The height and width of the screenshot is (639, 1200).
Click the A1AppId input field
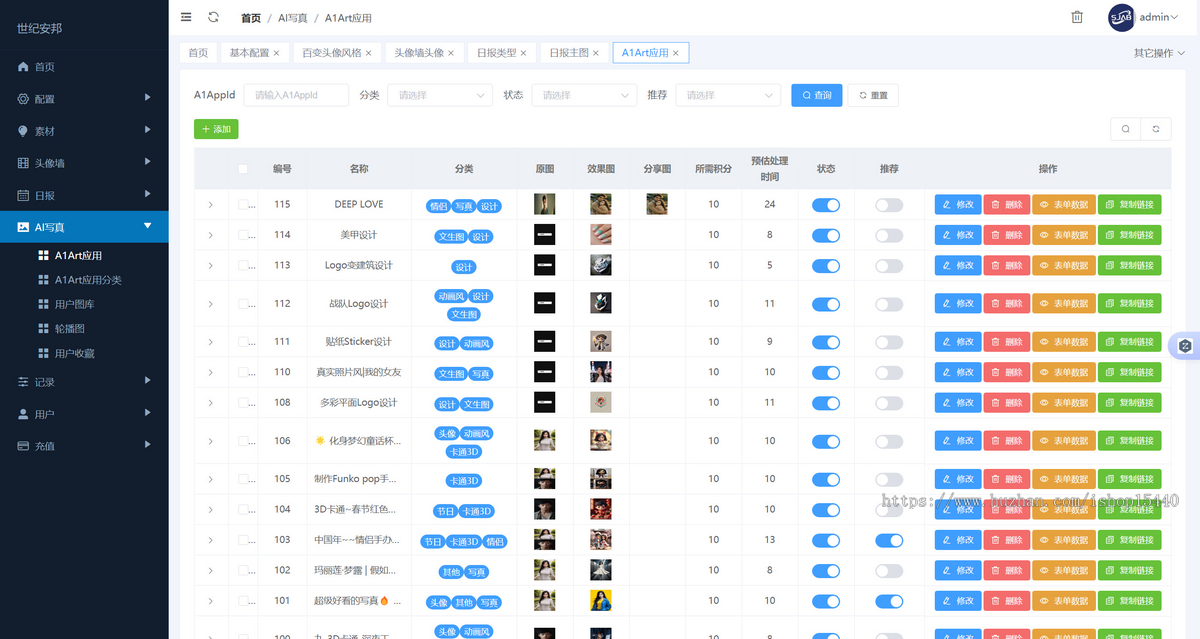coord(296,95)
